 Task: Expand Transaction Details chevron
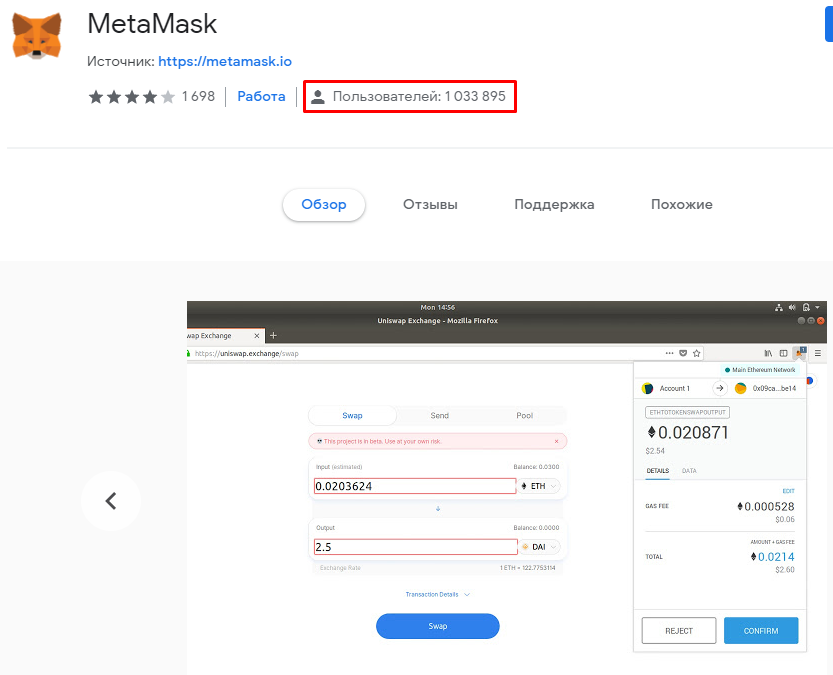(465, 594)
